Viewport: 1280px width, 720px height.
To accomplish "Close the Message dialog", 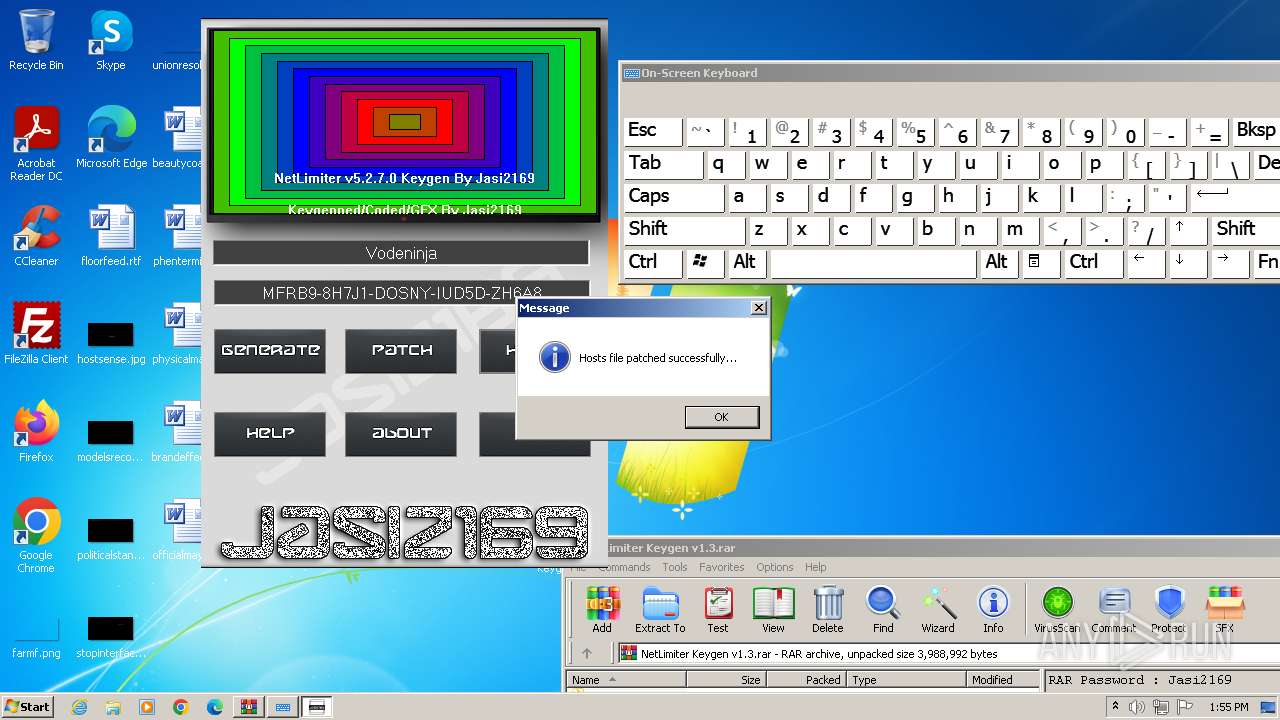I will click(x=758, y=308).
